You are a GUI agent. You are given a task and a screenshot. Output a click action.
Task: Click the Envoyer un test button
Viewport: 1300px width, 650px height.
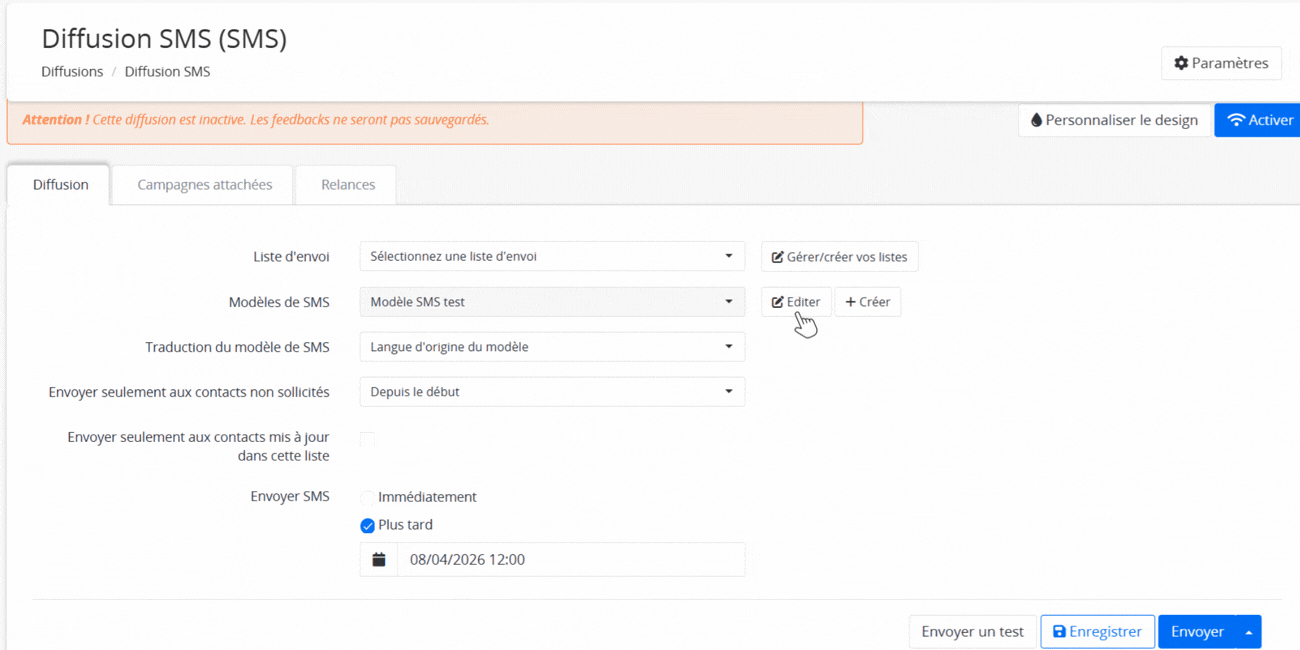coord(972,632)
